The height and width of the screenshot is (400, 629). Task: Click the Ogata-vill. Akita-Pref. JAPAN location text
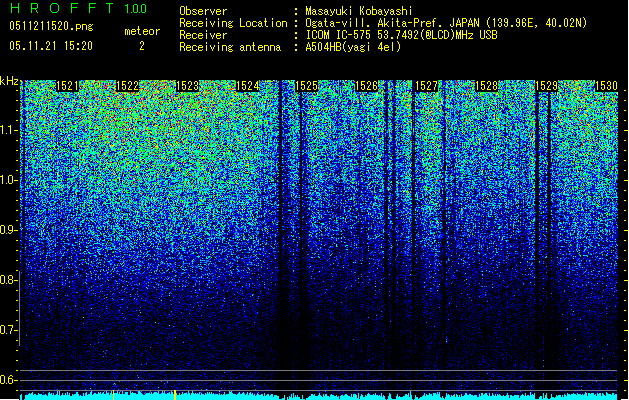tap(446, 23)
